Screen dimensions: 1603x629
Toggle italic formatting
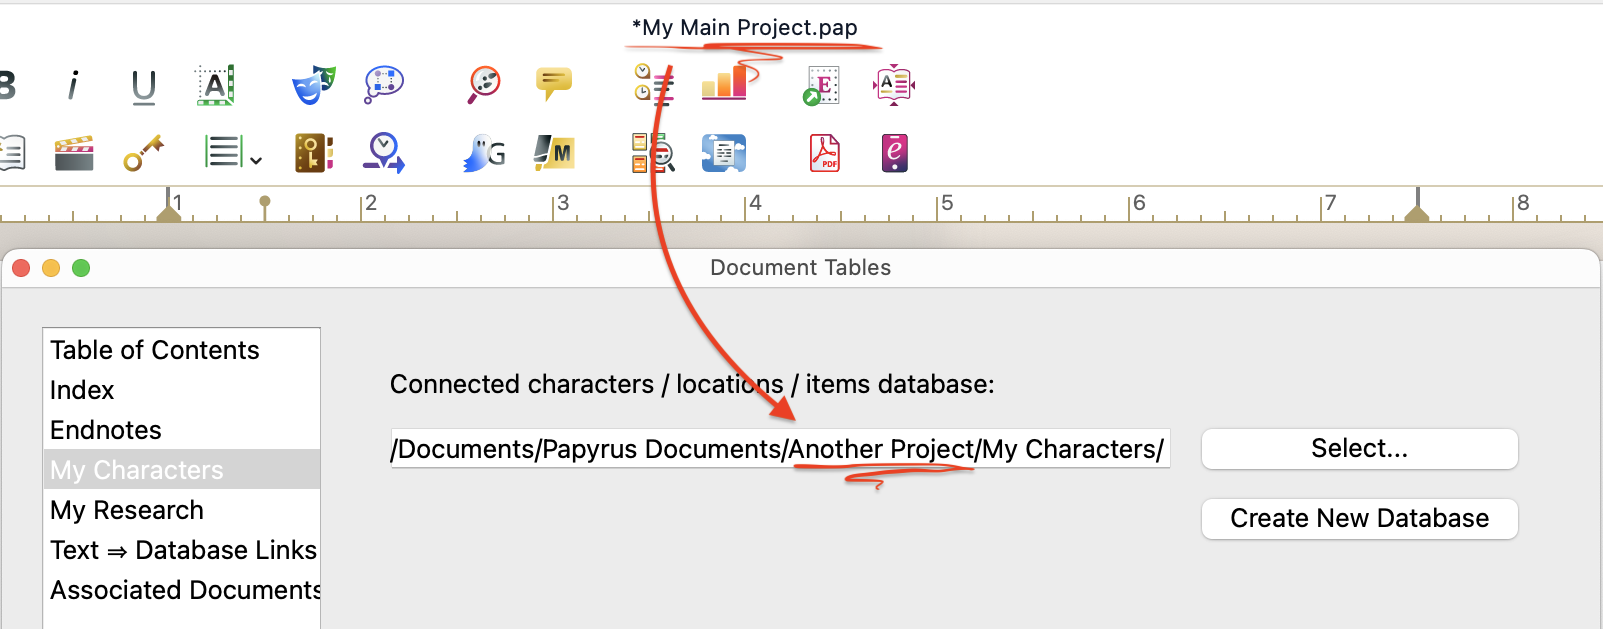[x=73, y=86]
